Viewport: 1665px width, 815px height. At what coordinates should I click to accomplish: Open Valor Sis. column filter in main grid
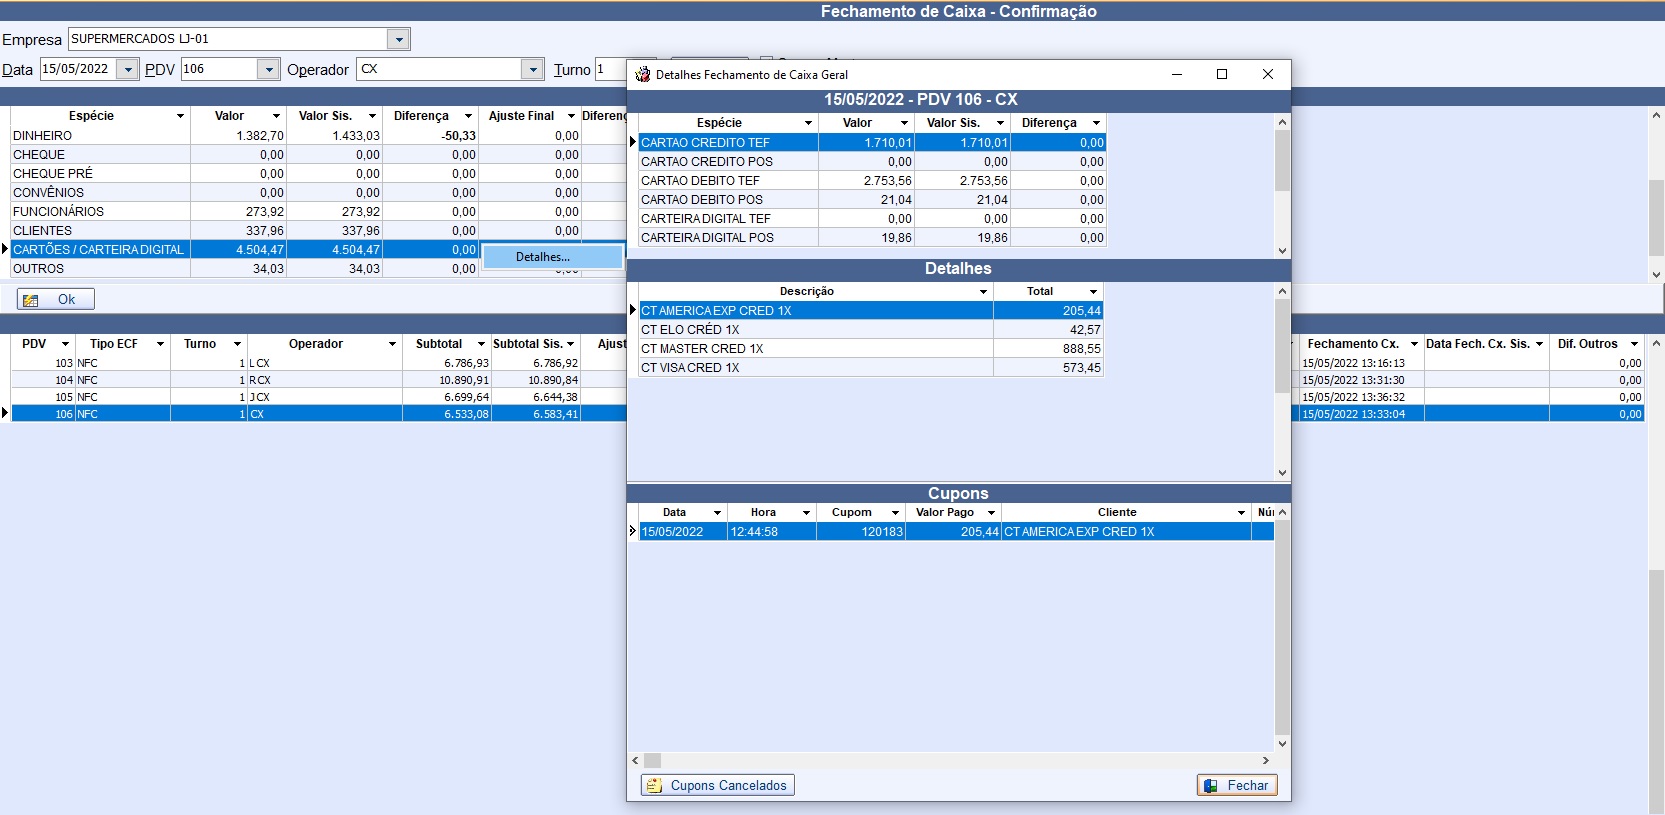pyautogui.click(x=372, y=116)
